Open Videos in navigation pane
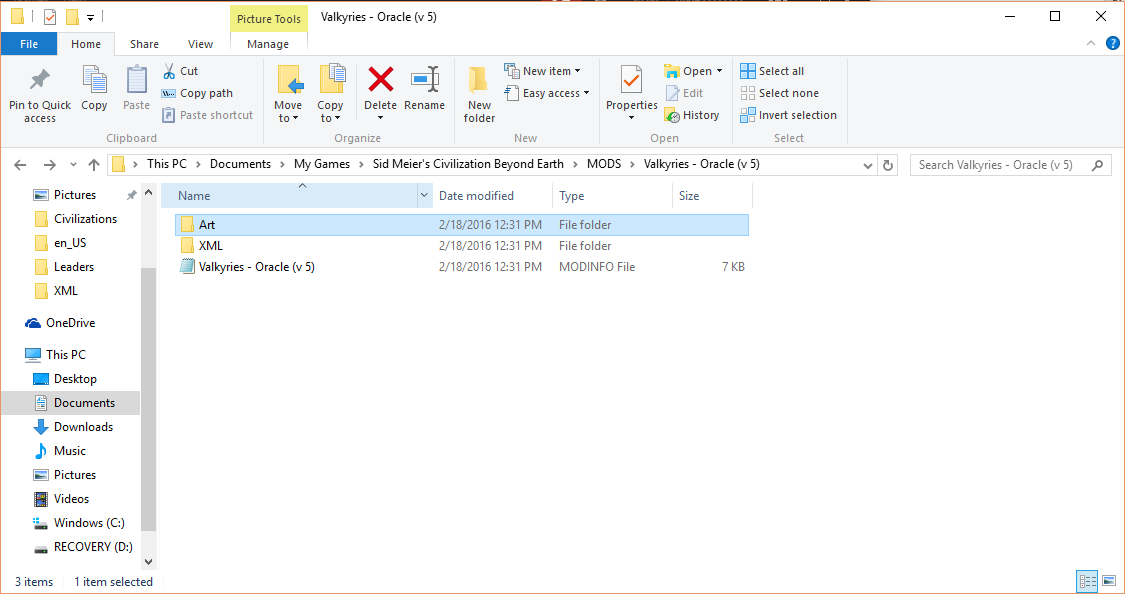Viewport: 1125px width, 594px height. pyautogui.click(x=71, y=499)
